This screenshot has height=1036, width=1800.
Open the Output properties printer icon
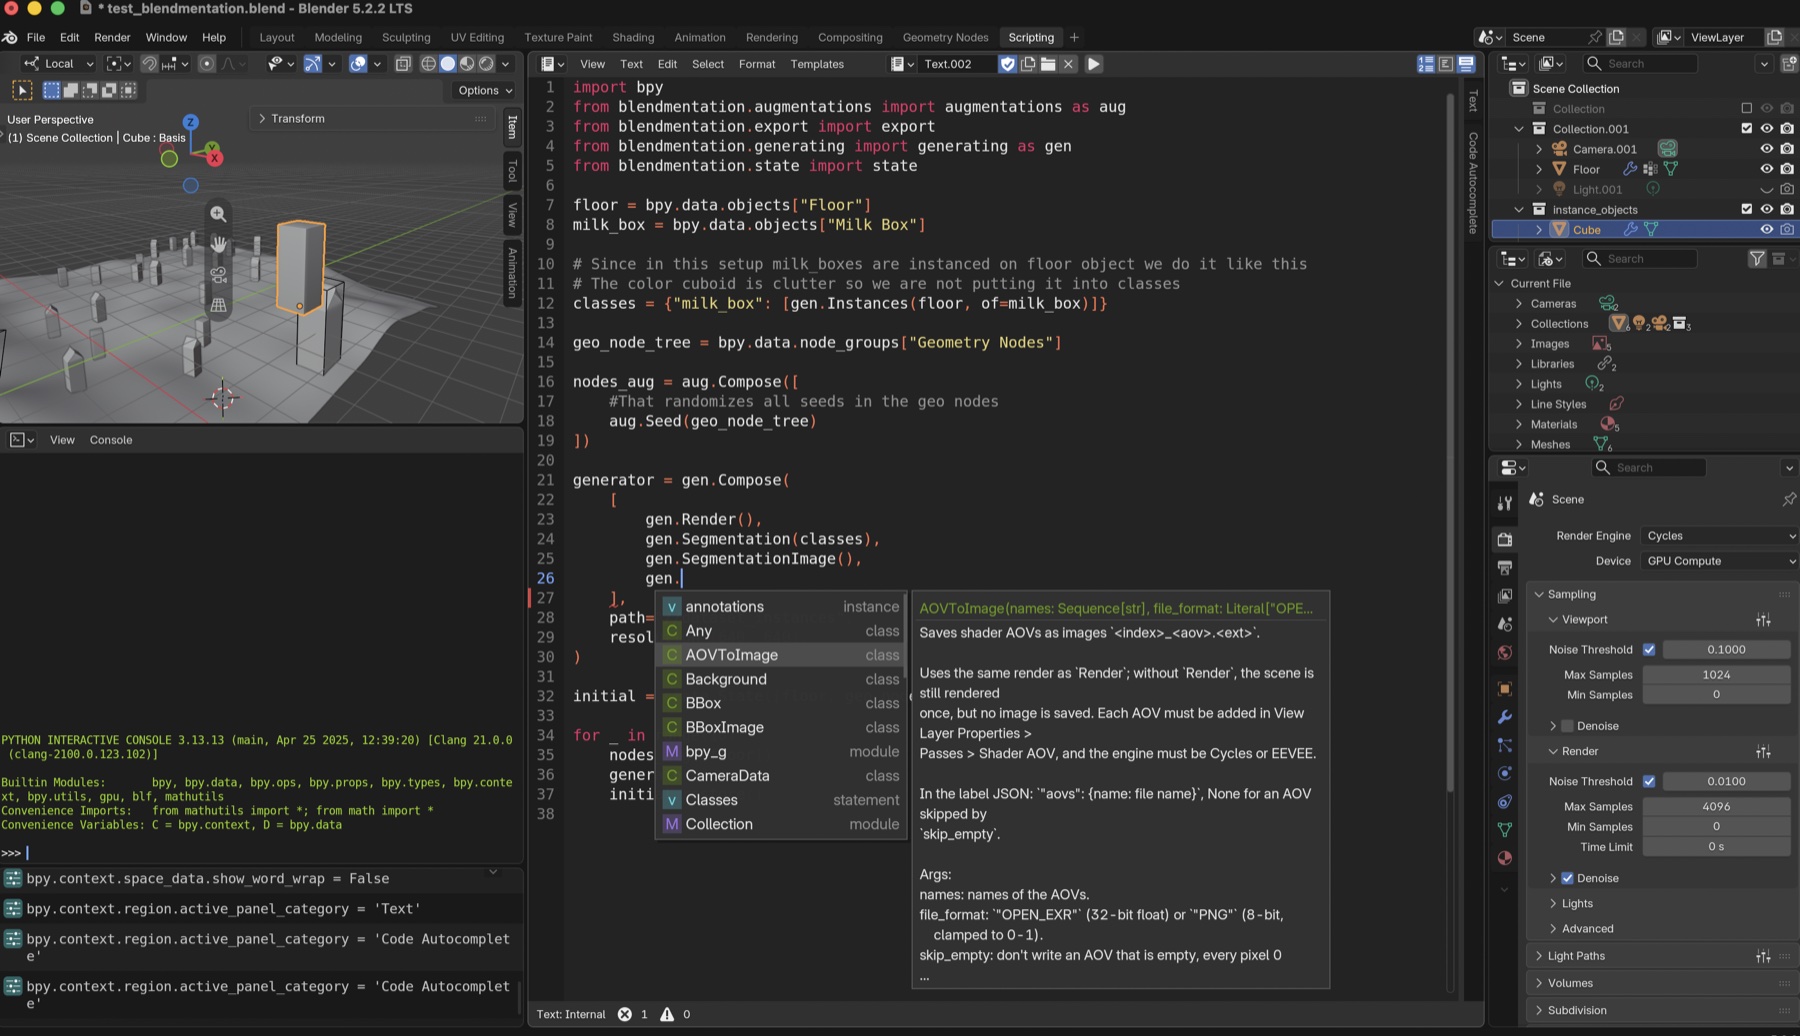point(1504,568)
